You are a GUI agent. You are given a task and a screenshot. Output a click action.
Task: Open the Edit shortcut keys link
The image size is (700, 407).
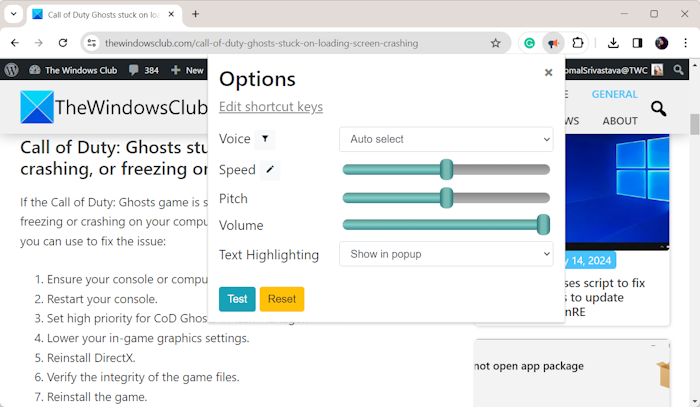pos(271,107)
